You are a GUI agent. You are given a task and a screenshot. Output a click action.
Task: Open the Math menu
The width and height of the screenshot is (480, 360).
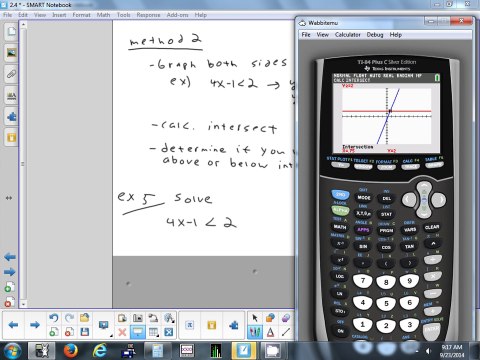pyautogui.click(x=103, y=15)
